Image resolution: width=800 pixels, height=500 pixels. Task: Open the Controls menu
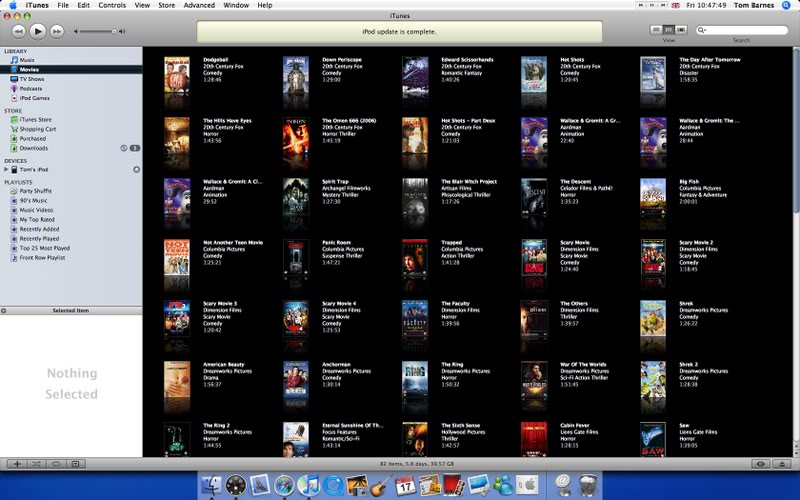click(112, 5)
